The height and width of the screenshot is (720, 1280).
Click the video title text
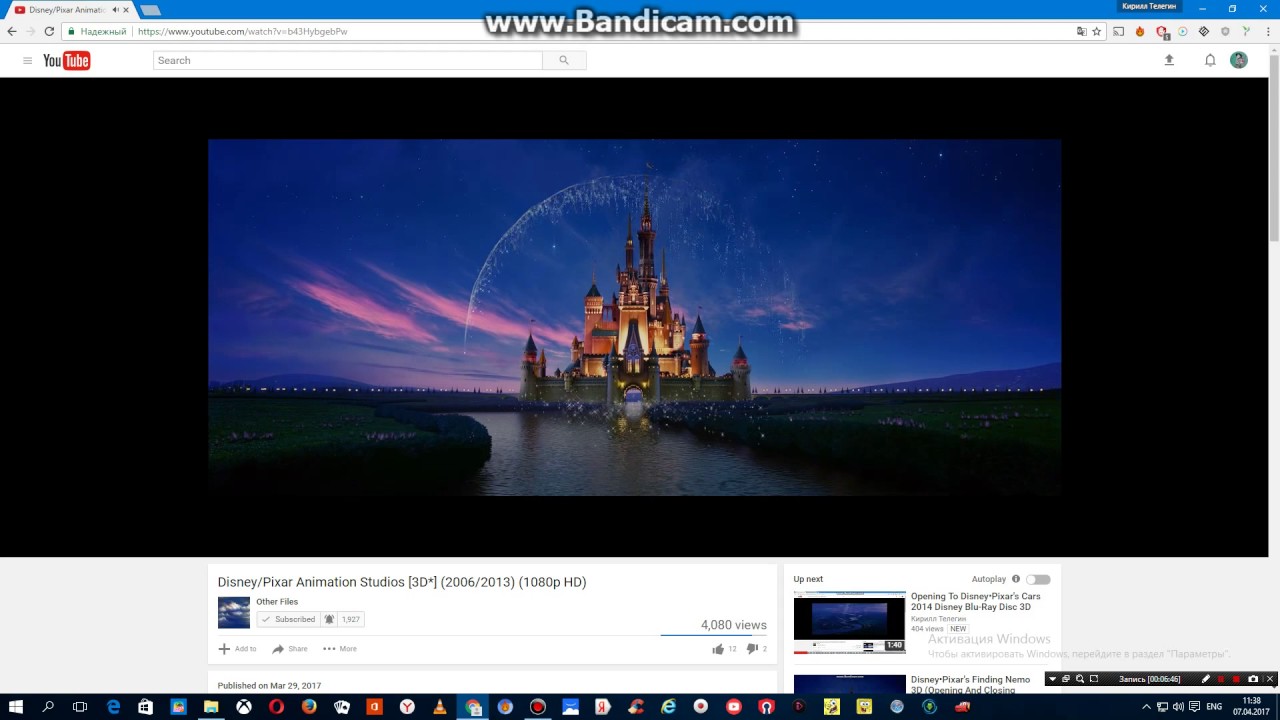tap(402, 582)
